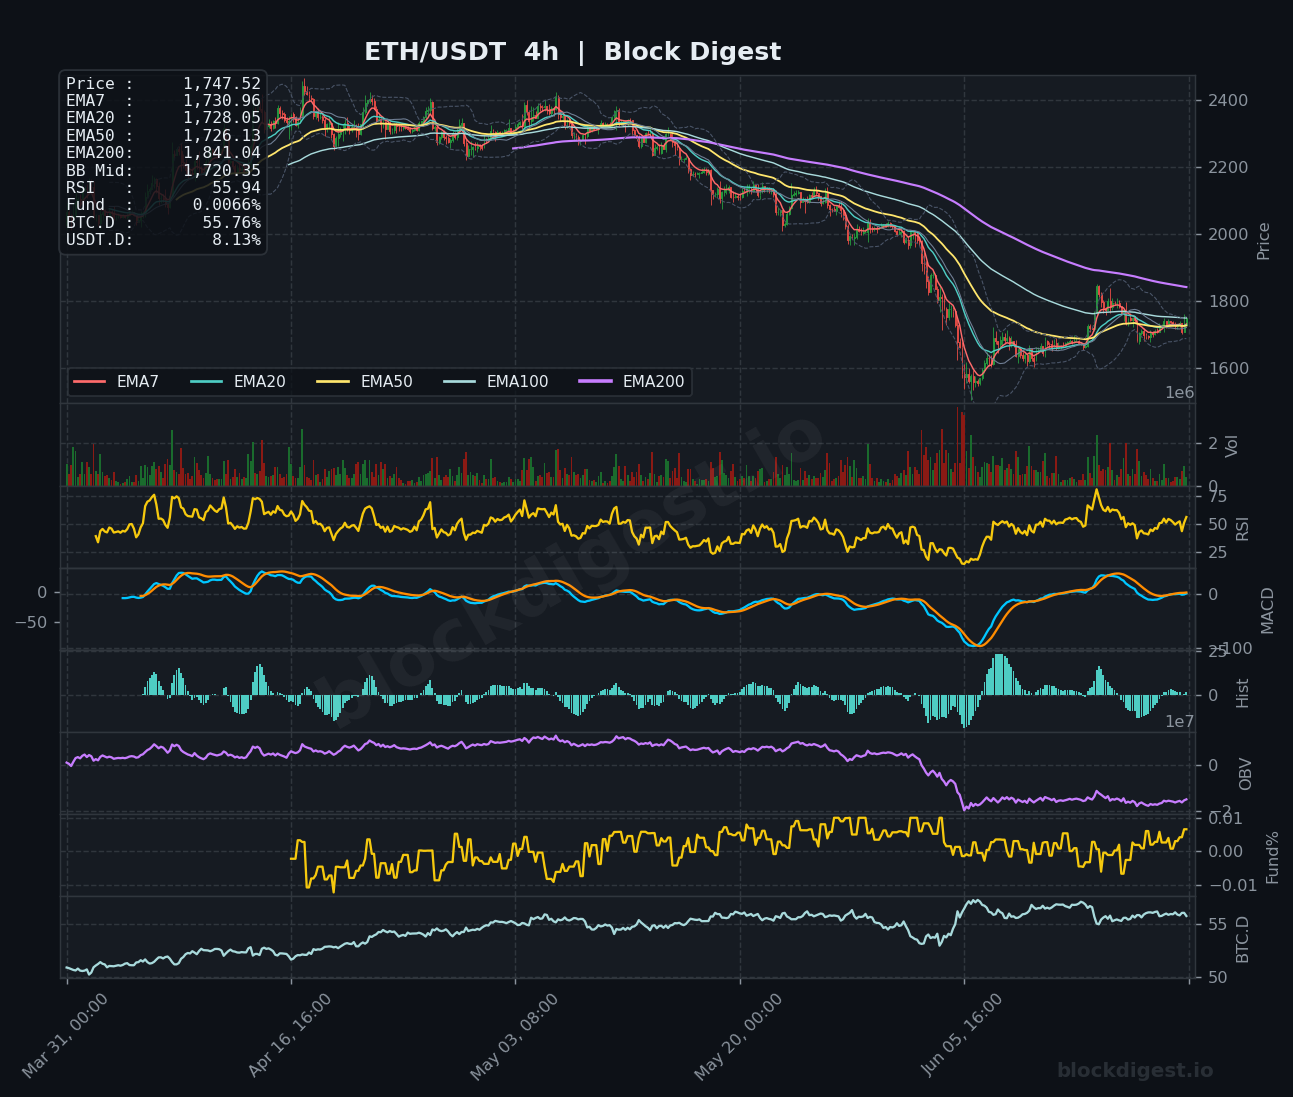1293x1097 pixels.
Task: Click the EMA7 value 1,730.96 in info box
Action: click(222, 101)
